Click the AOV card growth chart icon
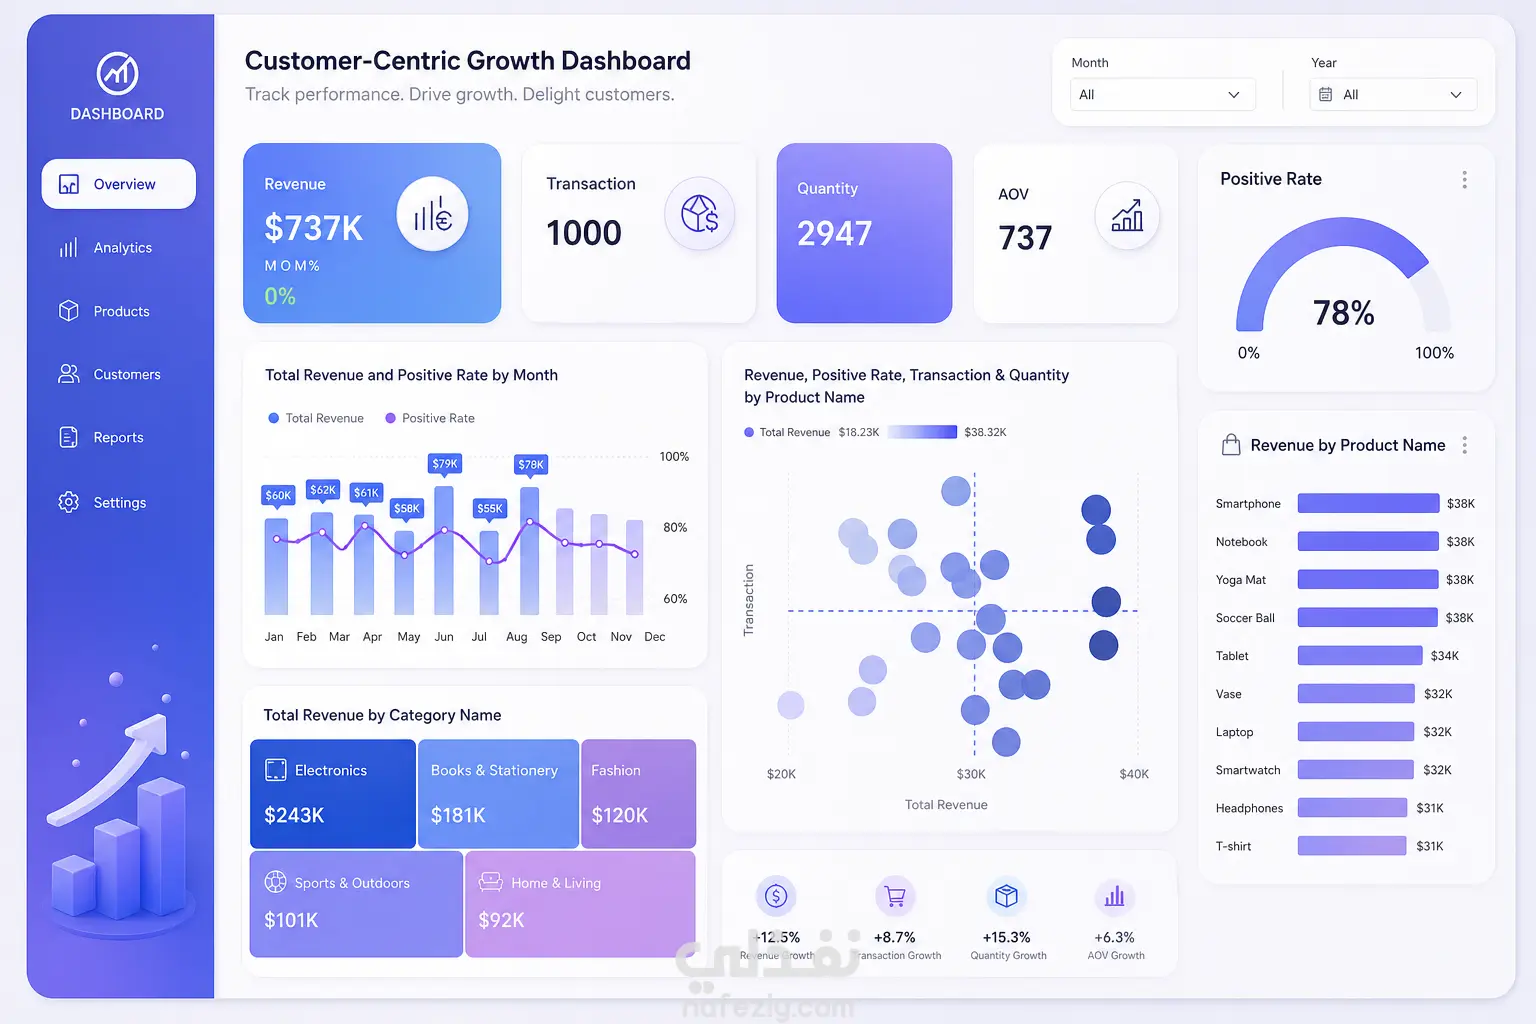The height and width of the screenshot is (1024, 1536). (1127, 215)
